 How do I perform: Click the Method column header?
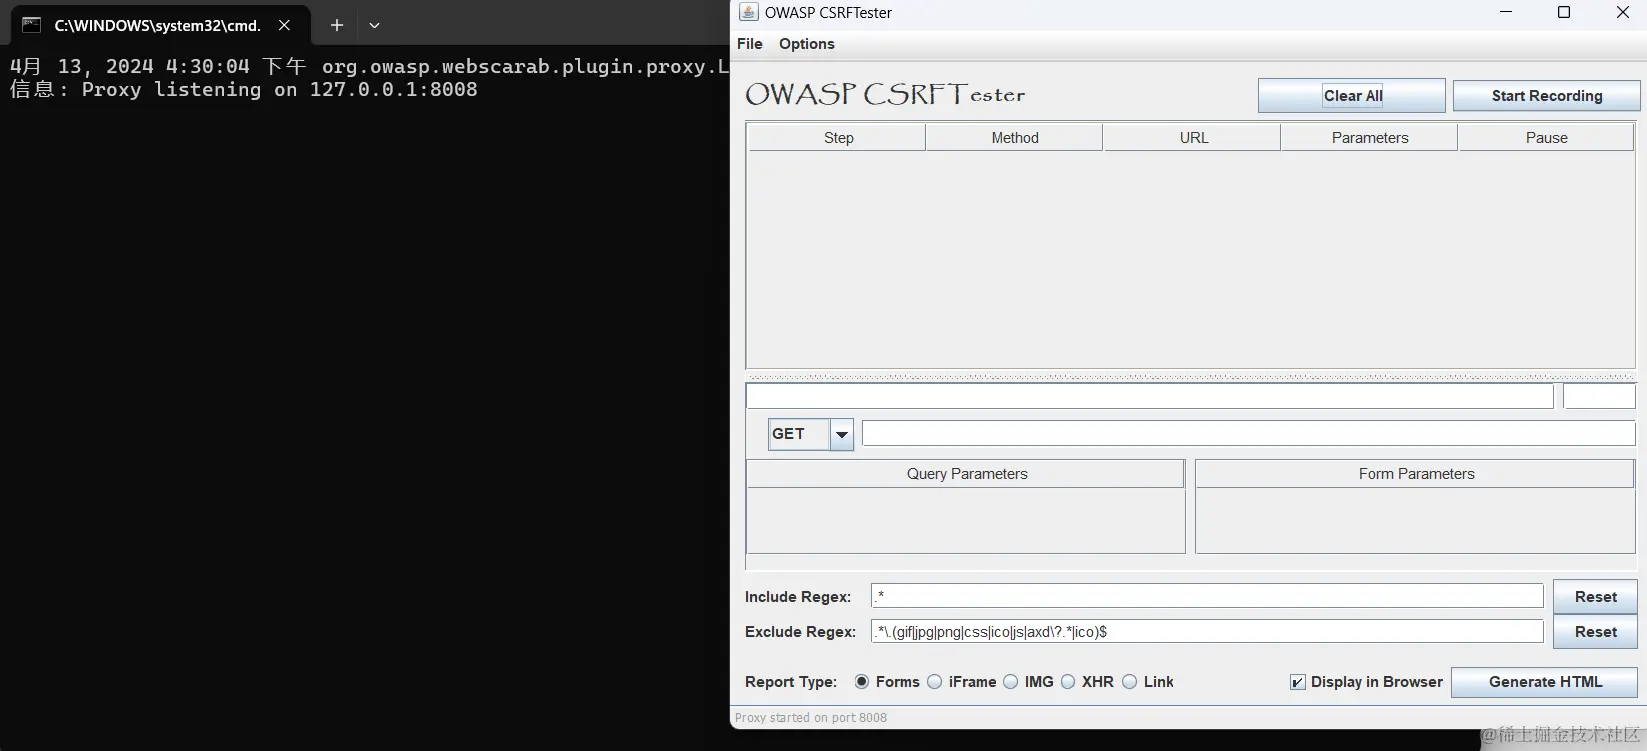[x=1015, y=138]
